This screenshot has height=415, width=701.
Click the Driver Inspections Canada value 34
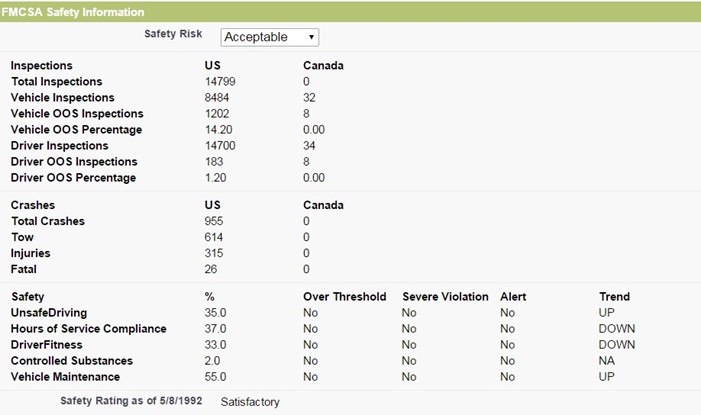click(x=309, y=146)
